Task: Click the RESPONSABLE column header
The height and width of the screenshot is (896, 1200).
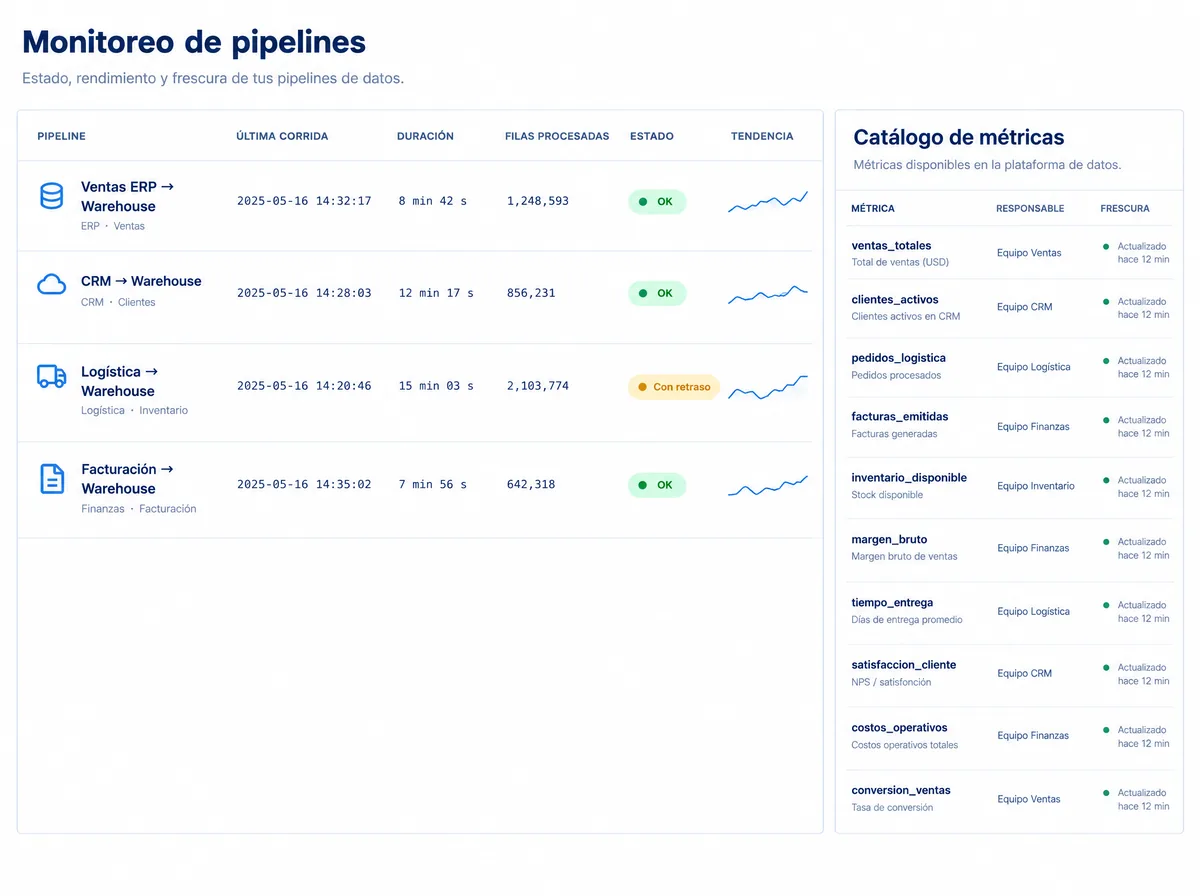Action: (1030, 209)
